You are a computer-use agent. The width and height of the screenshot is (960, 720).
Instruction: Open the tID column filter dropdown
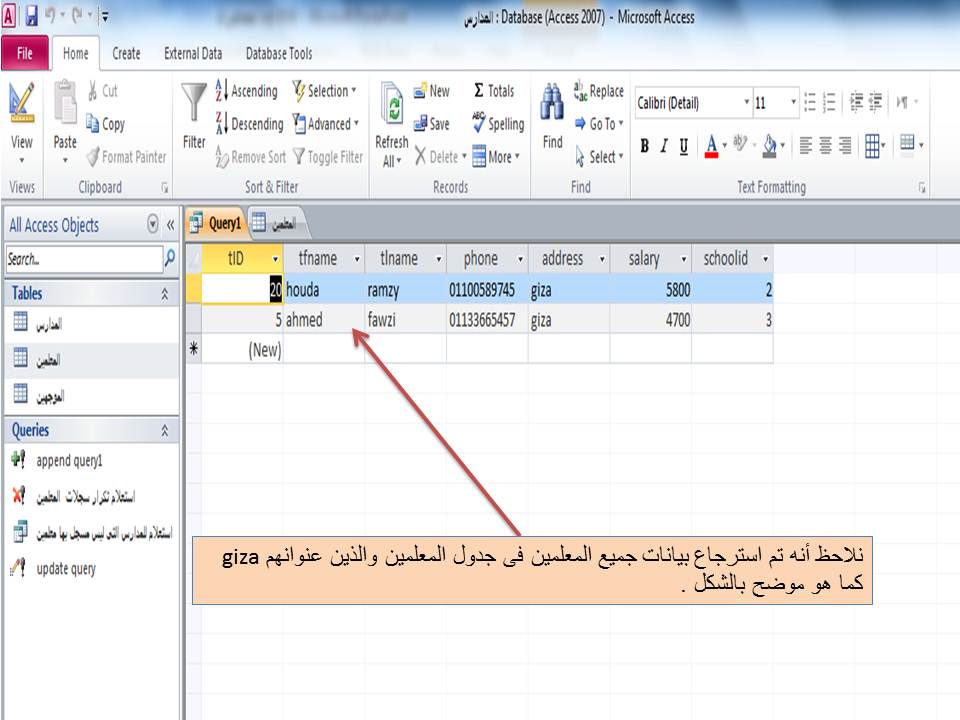click(x=276, y=258)
